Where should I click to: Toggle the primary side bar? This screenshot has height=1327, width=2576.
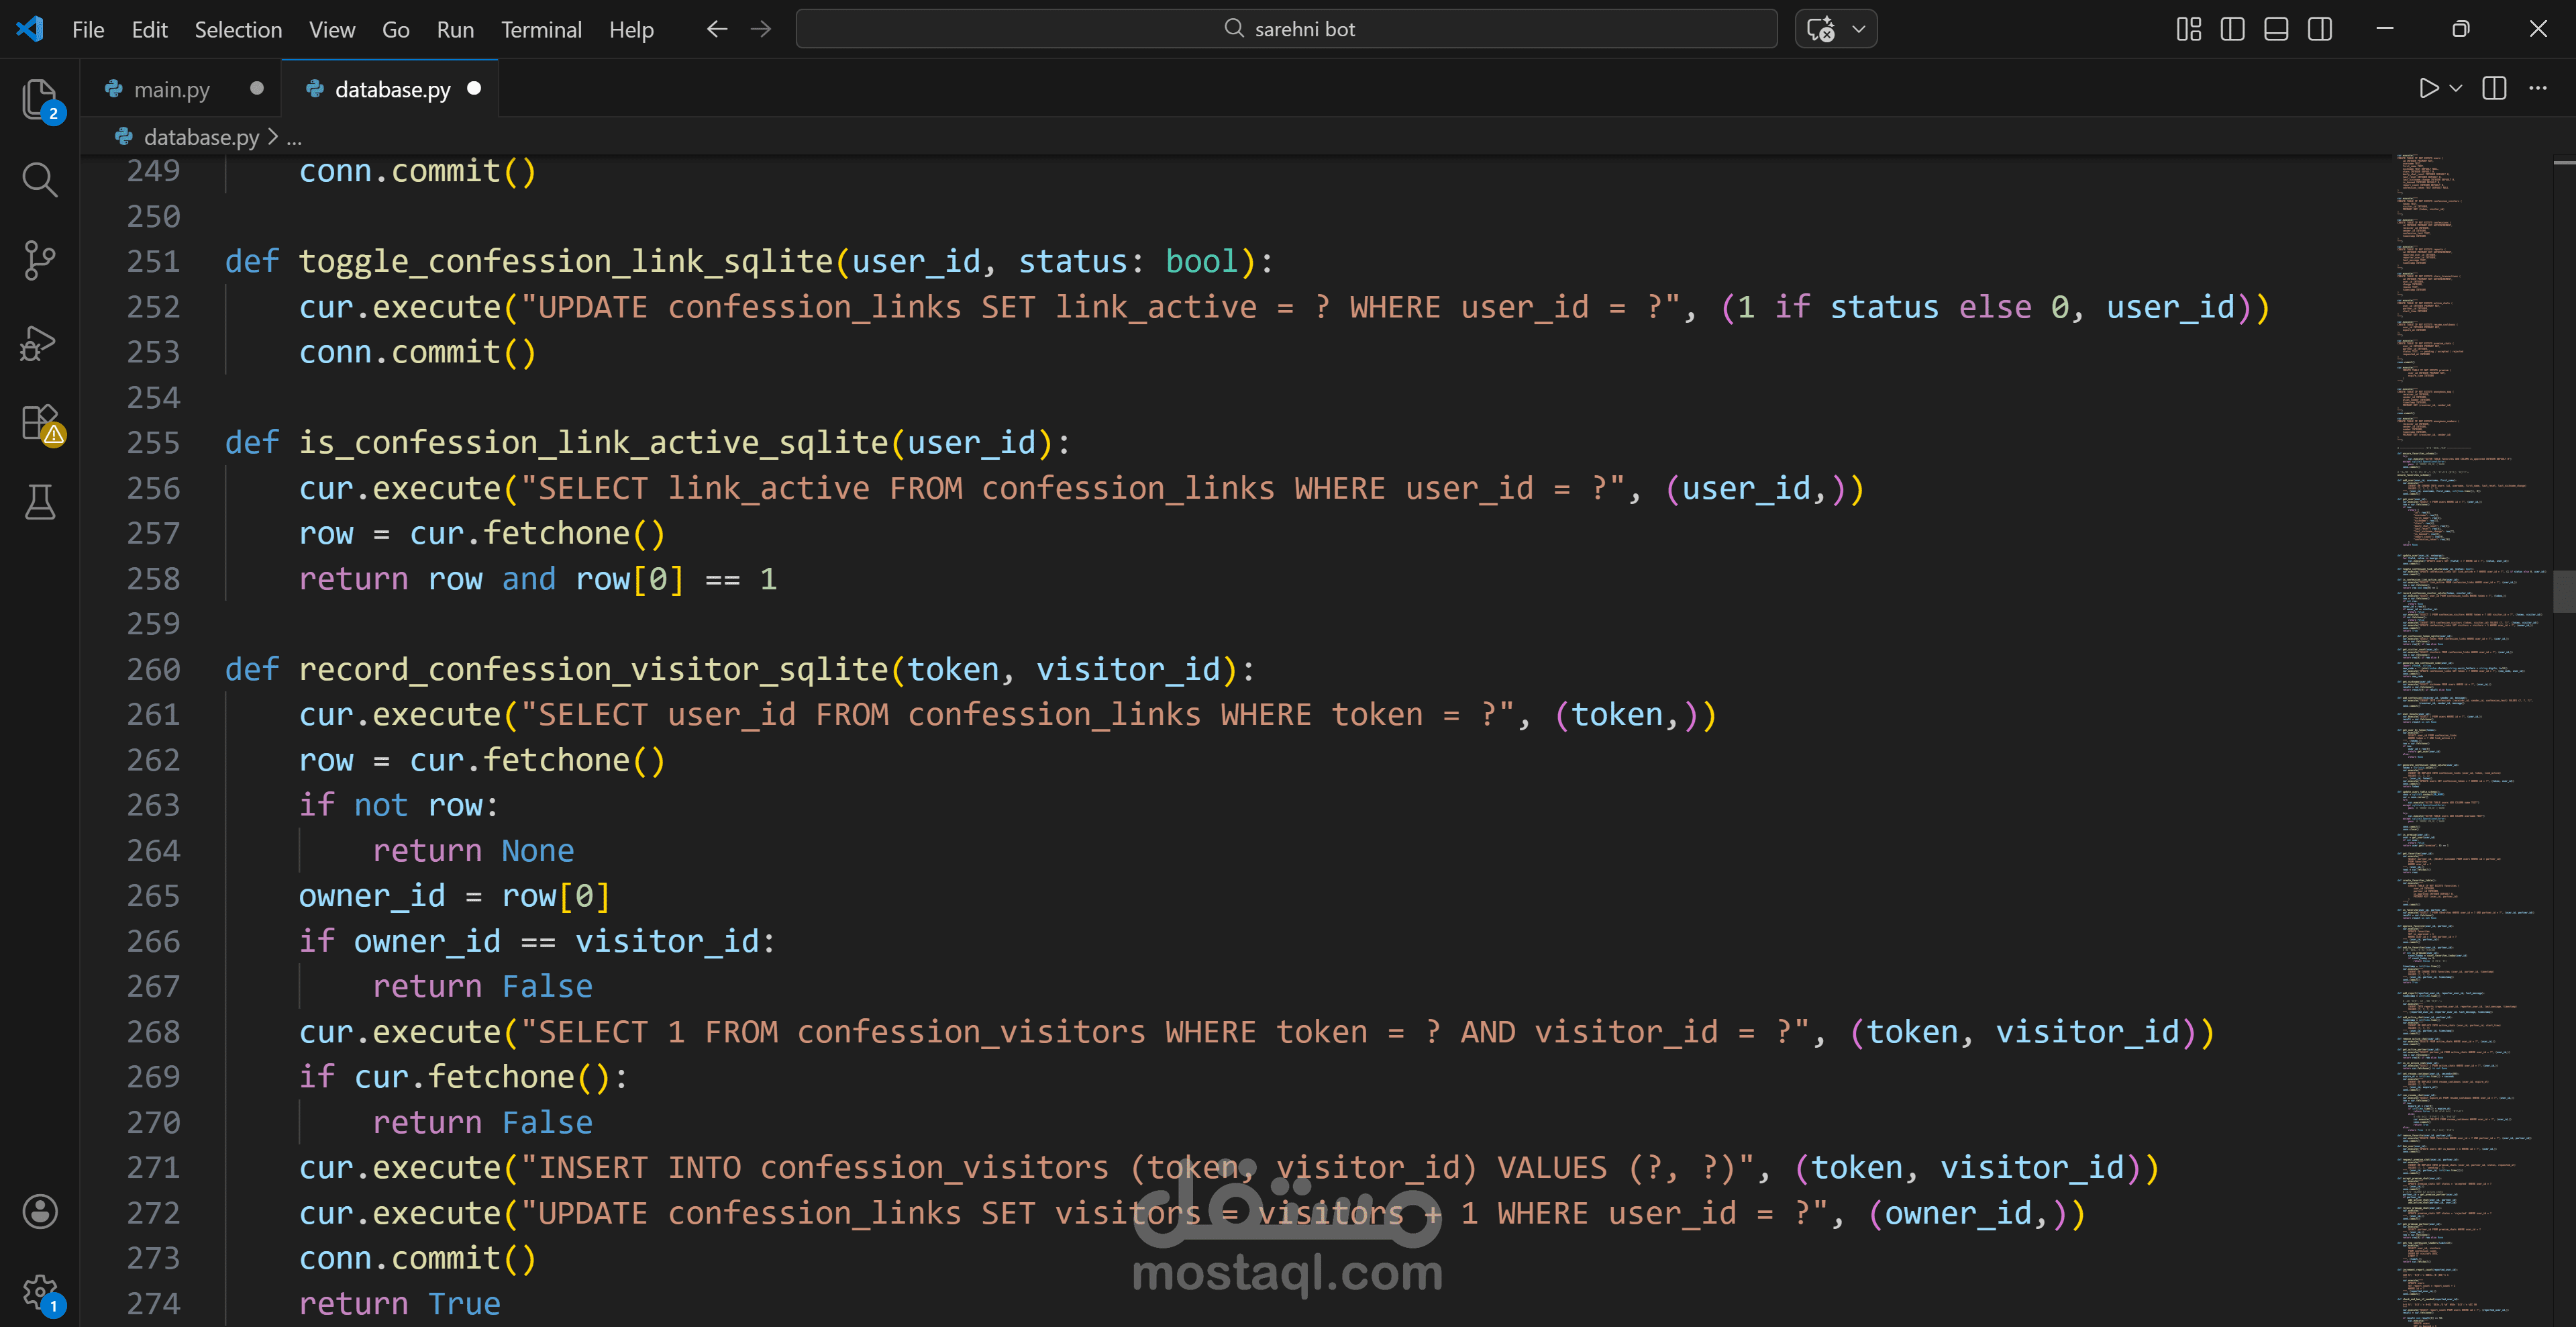click(x=2232, y=29)
